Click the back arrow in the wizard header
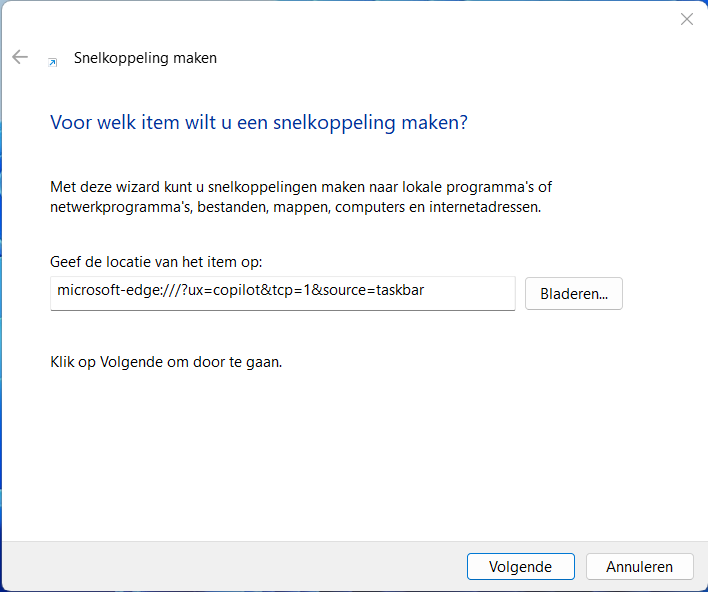Screen dimensions: 708x592 pos(20,57)
